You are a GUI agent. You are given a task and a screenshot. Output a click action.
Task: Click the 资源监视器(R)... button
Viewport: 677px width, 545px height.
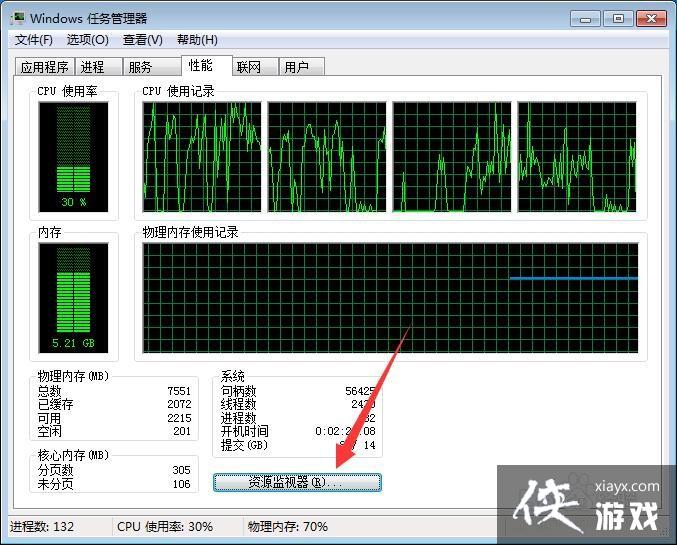(297, 482)
